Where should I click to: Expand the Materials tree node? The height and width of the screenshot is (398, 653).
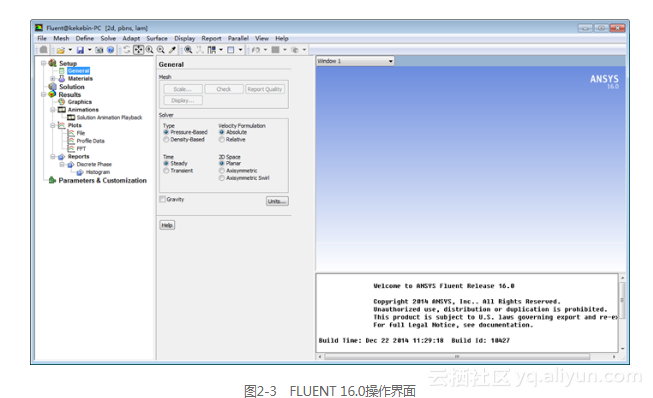pos(52,78)
